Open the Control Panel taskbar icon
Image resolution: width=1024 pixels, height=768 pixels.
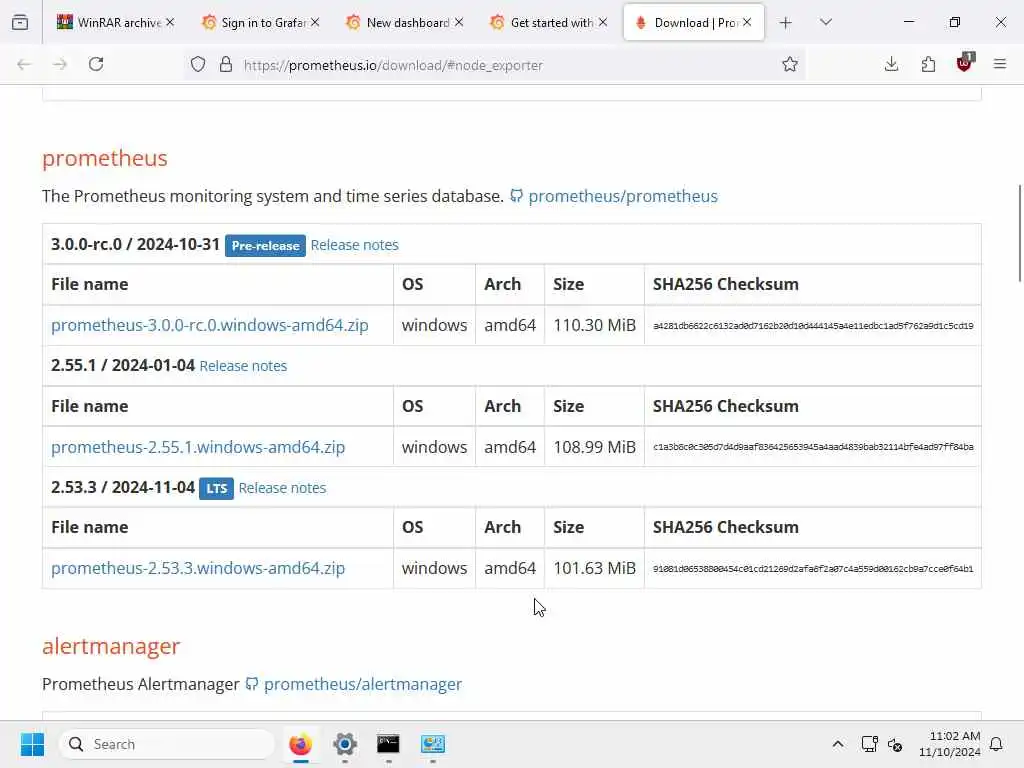click(432, 744)
